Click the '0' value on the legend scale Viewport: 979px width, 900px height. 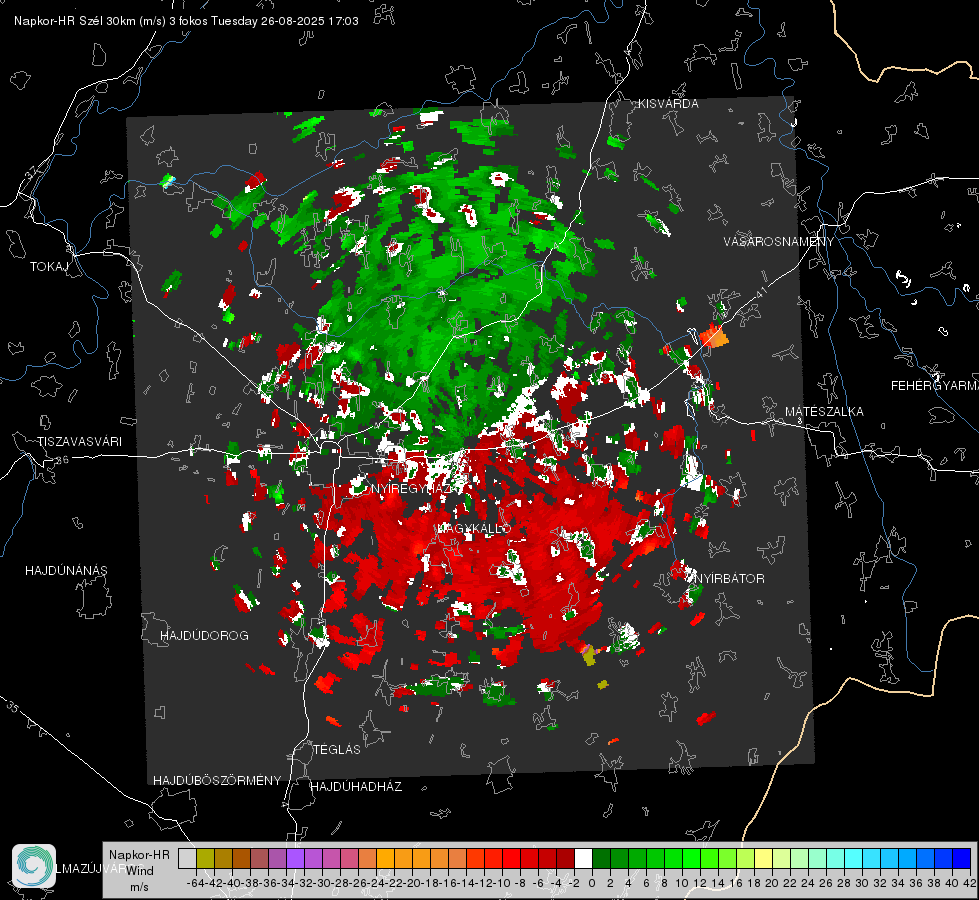(592, 883)
